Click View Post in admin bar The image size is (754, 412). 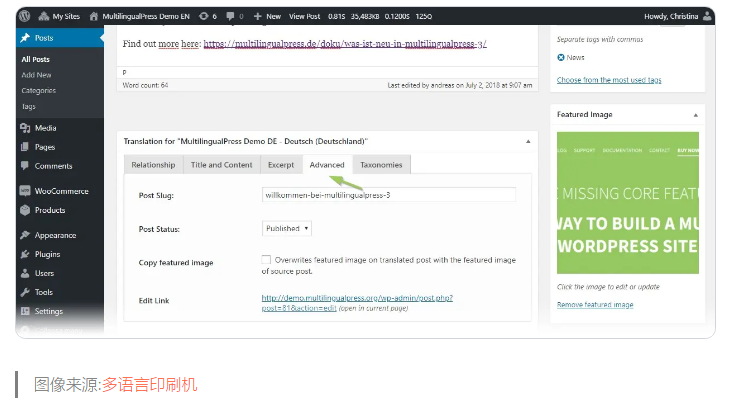(304, 16)
